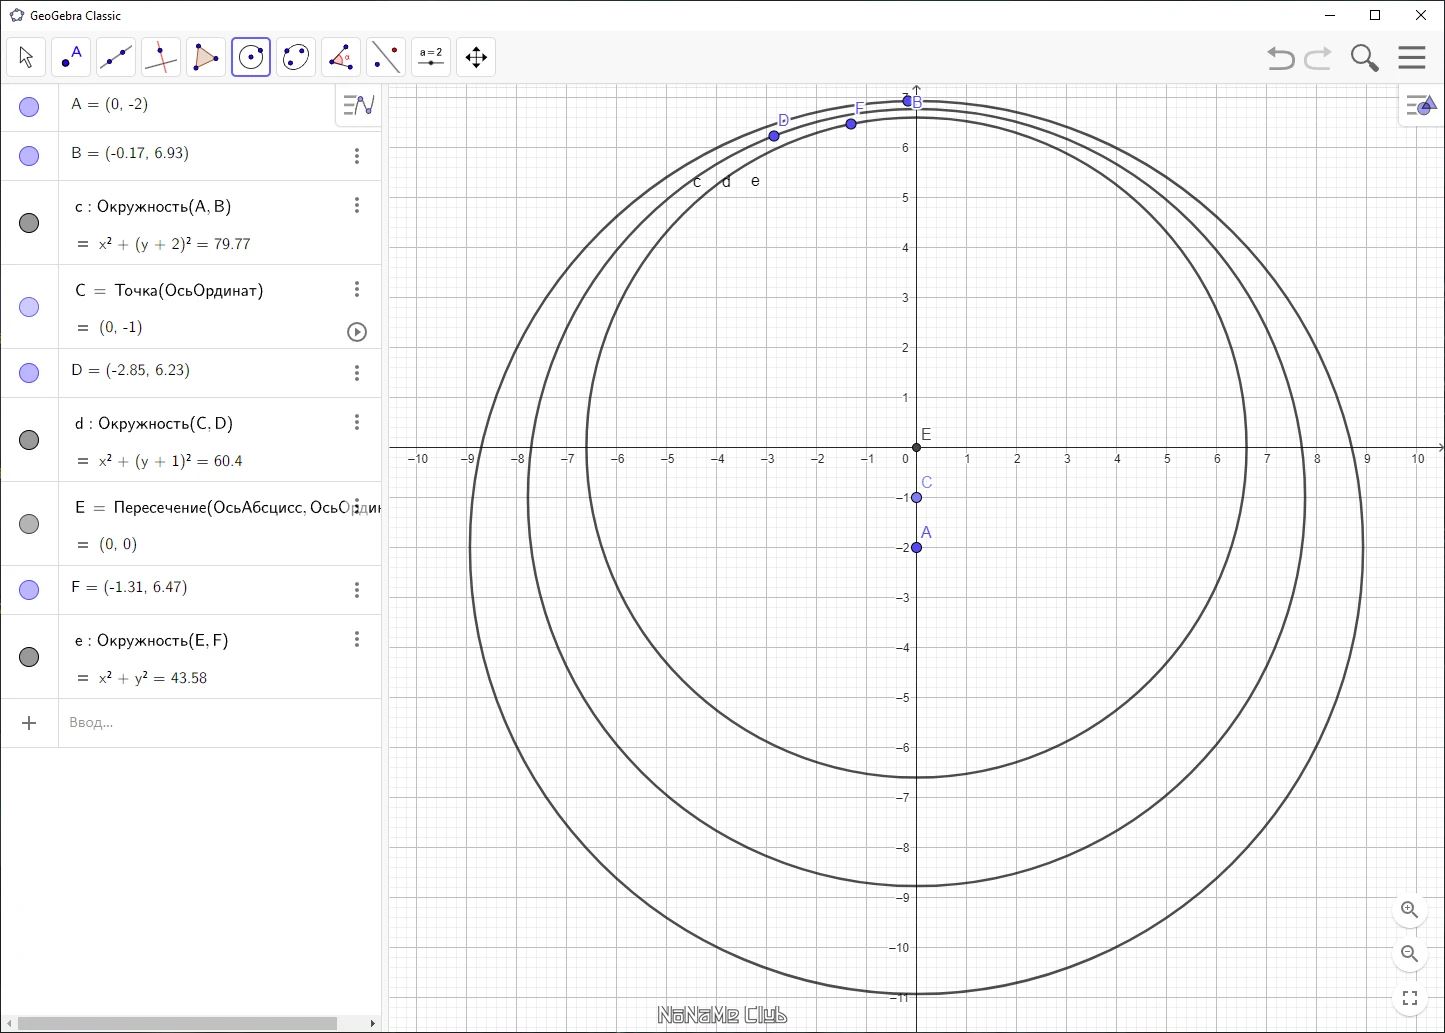Select the Circle with center tool

251,57
